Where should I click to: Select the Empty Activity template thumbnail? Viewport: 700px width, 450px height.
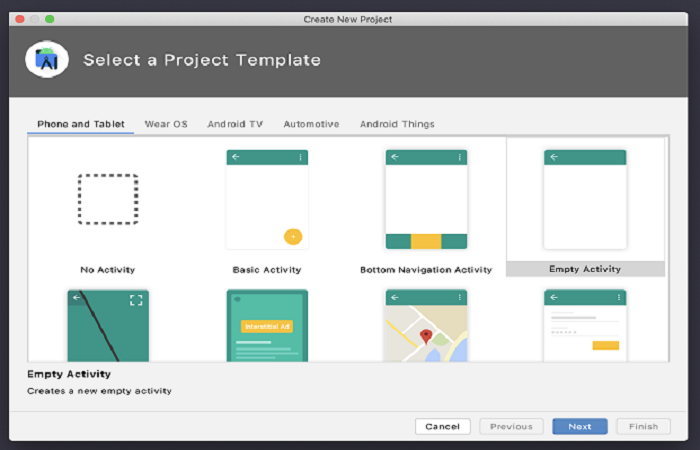(585, 199)
